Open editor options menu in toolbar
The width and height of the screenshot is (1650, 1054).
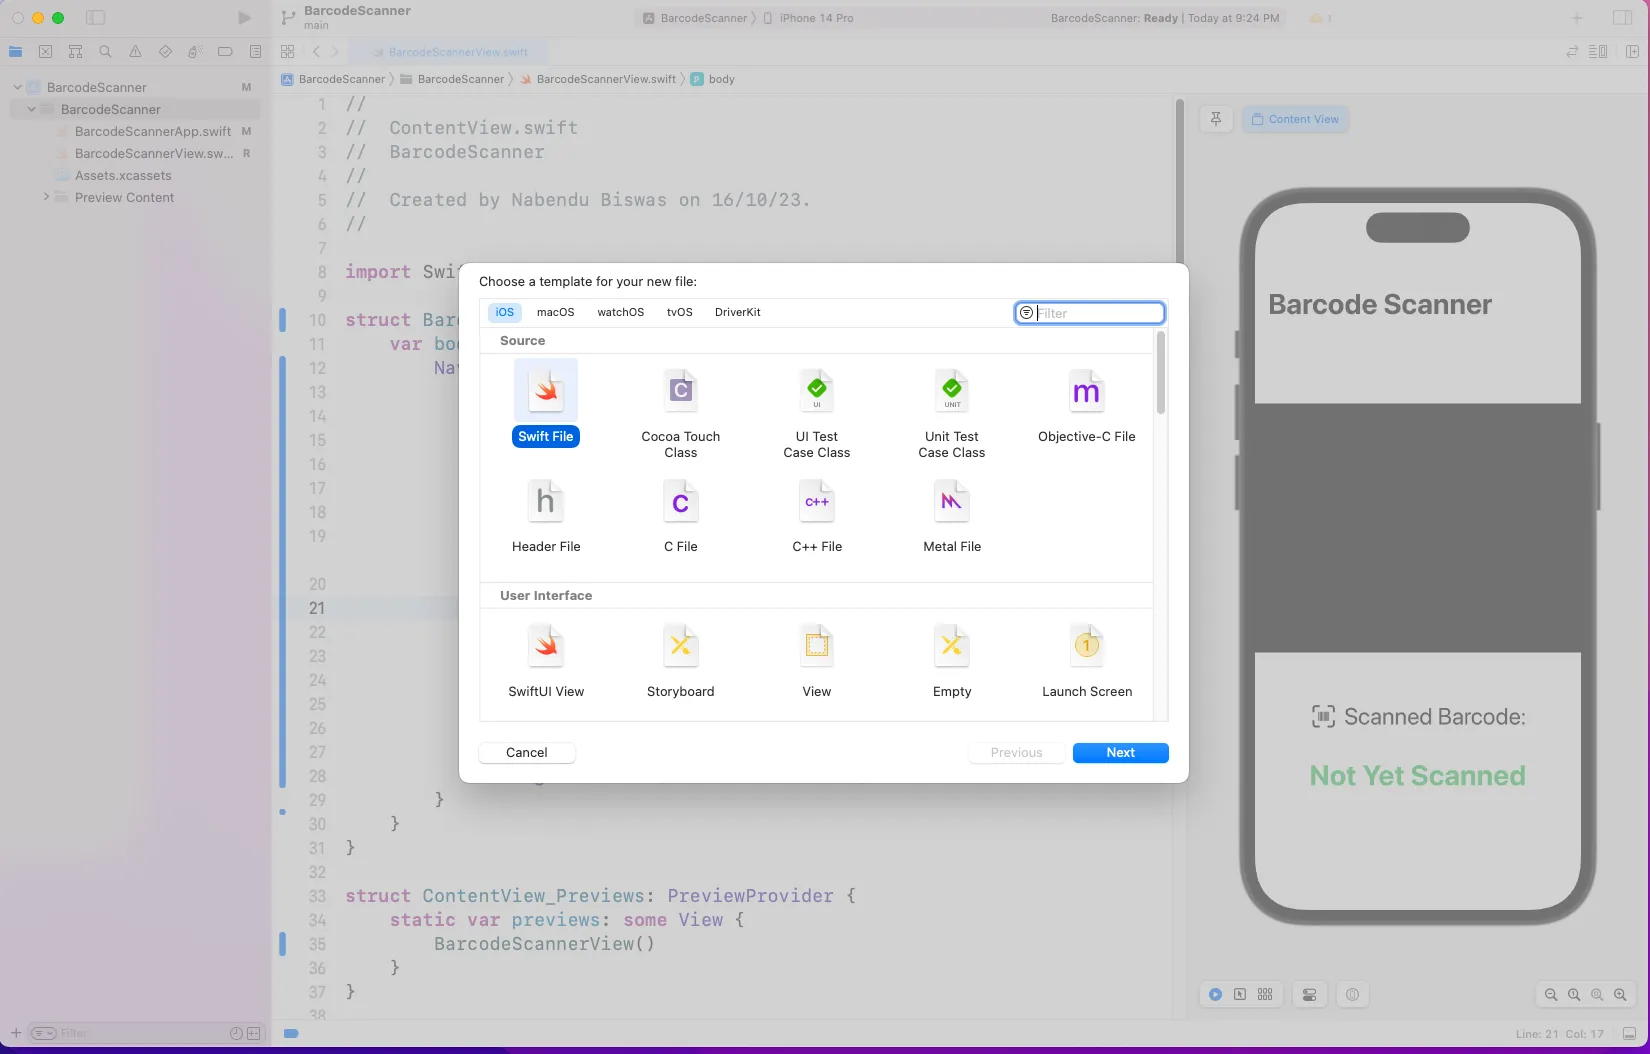(x=1598, y=52)
